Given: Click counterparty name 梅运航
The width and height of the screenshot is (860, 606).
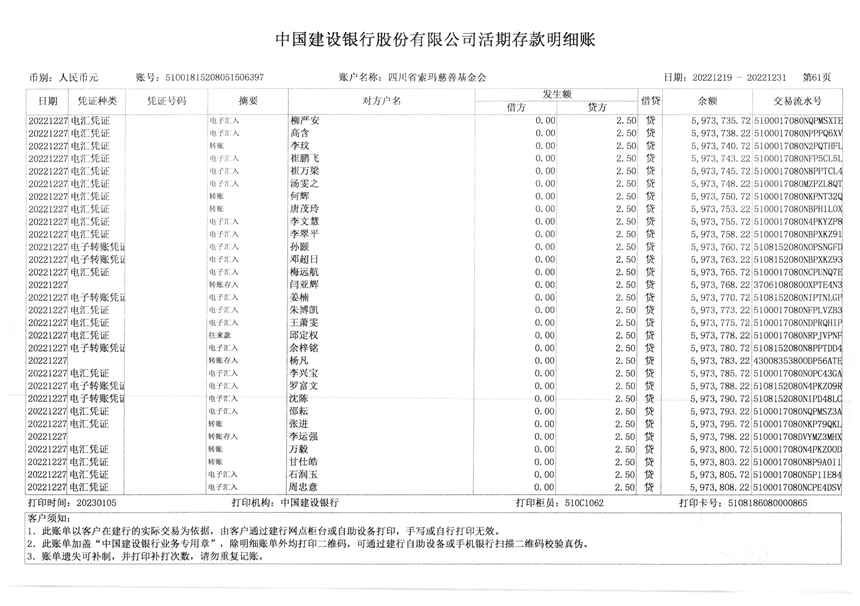Looking at the screenshot, I should click(304, 272).
